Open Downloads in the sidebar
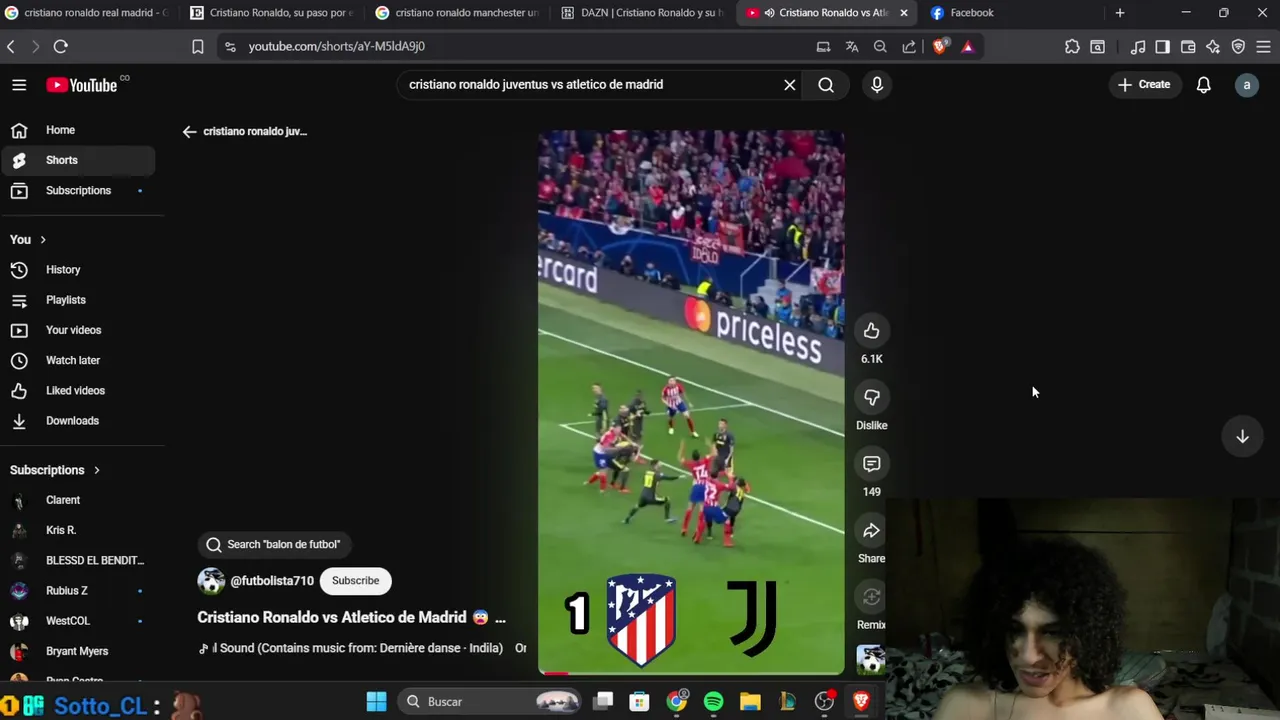 (78, 421)
